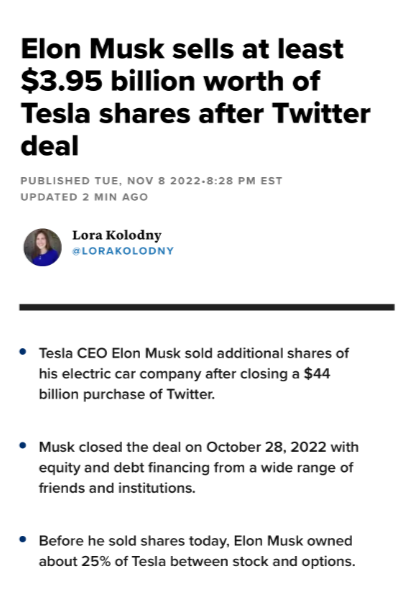The image size is (409, 589).
Task: Click the word 'deal' ending the headline
Action: click(50, 146)
